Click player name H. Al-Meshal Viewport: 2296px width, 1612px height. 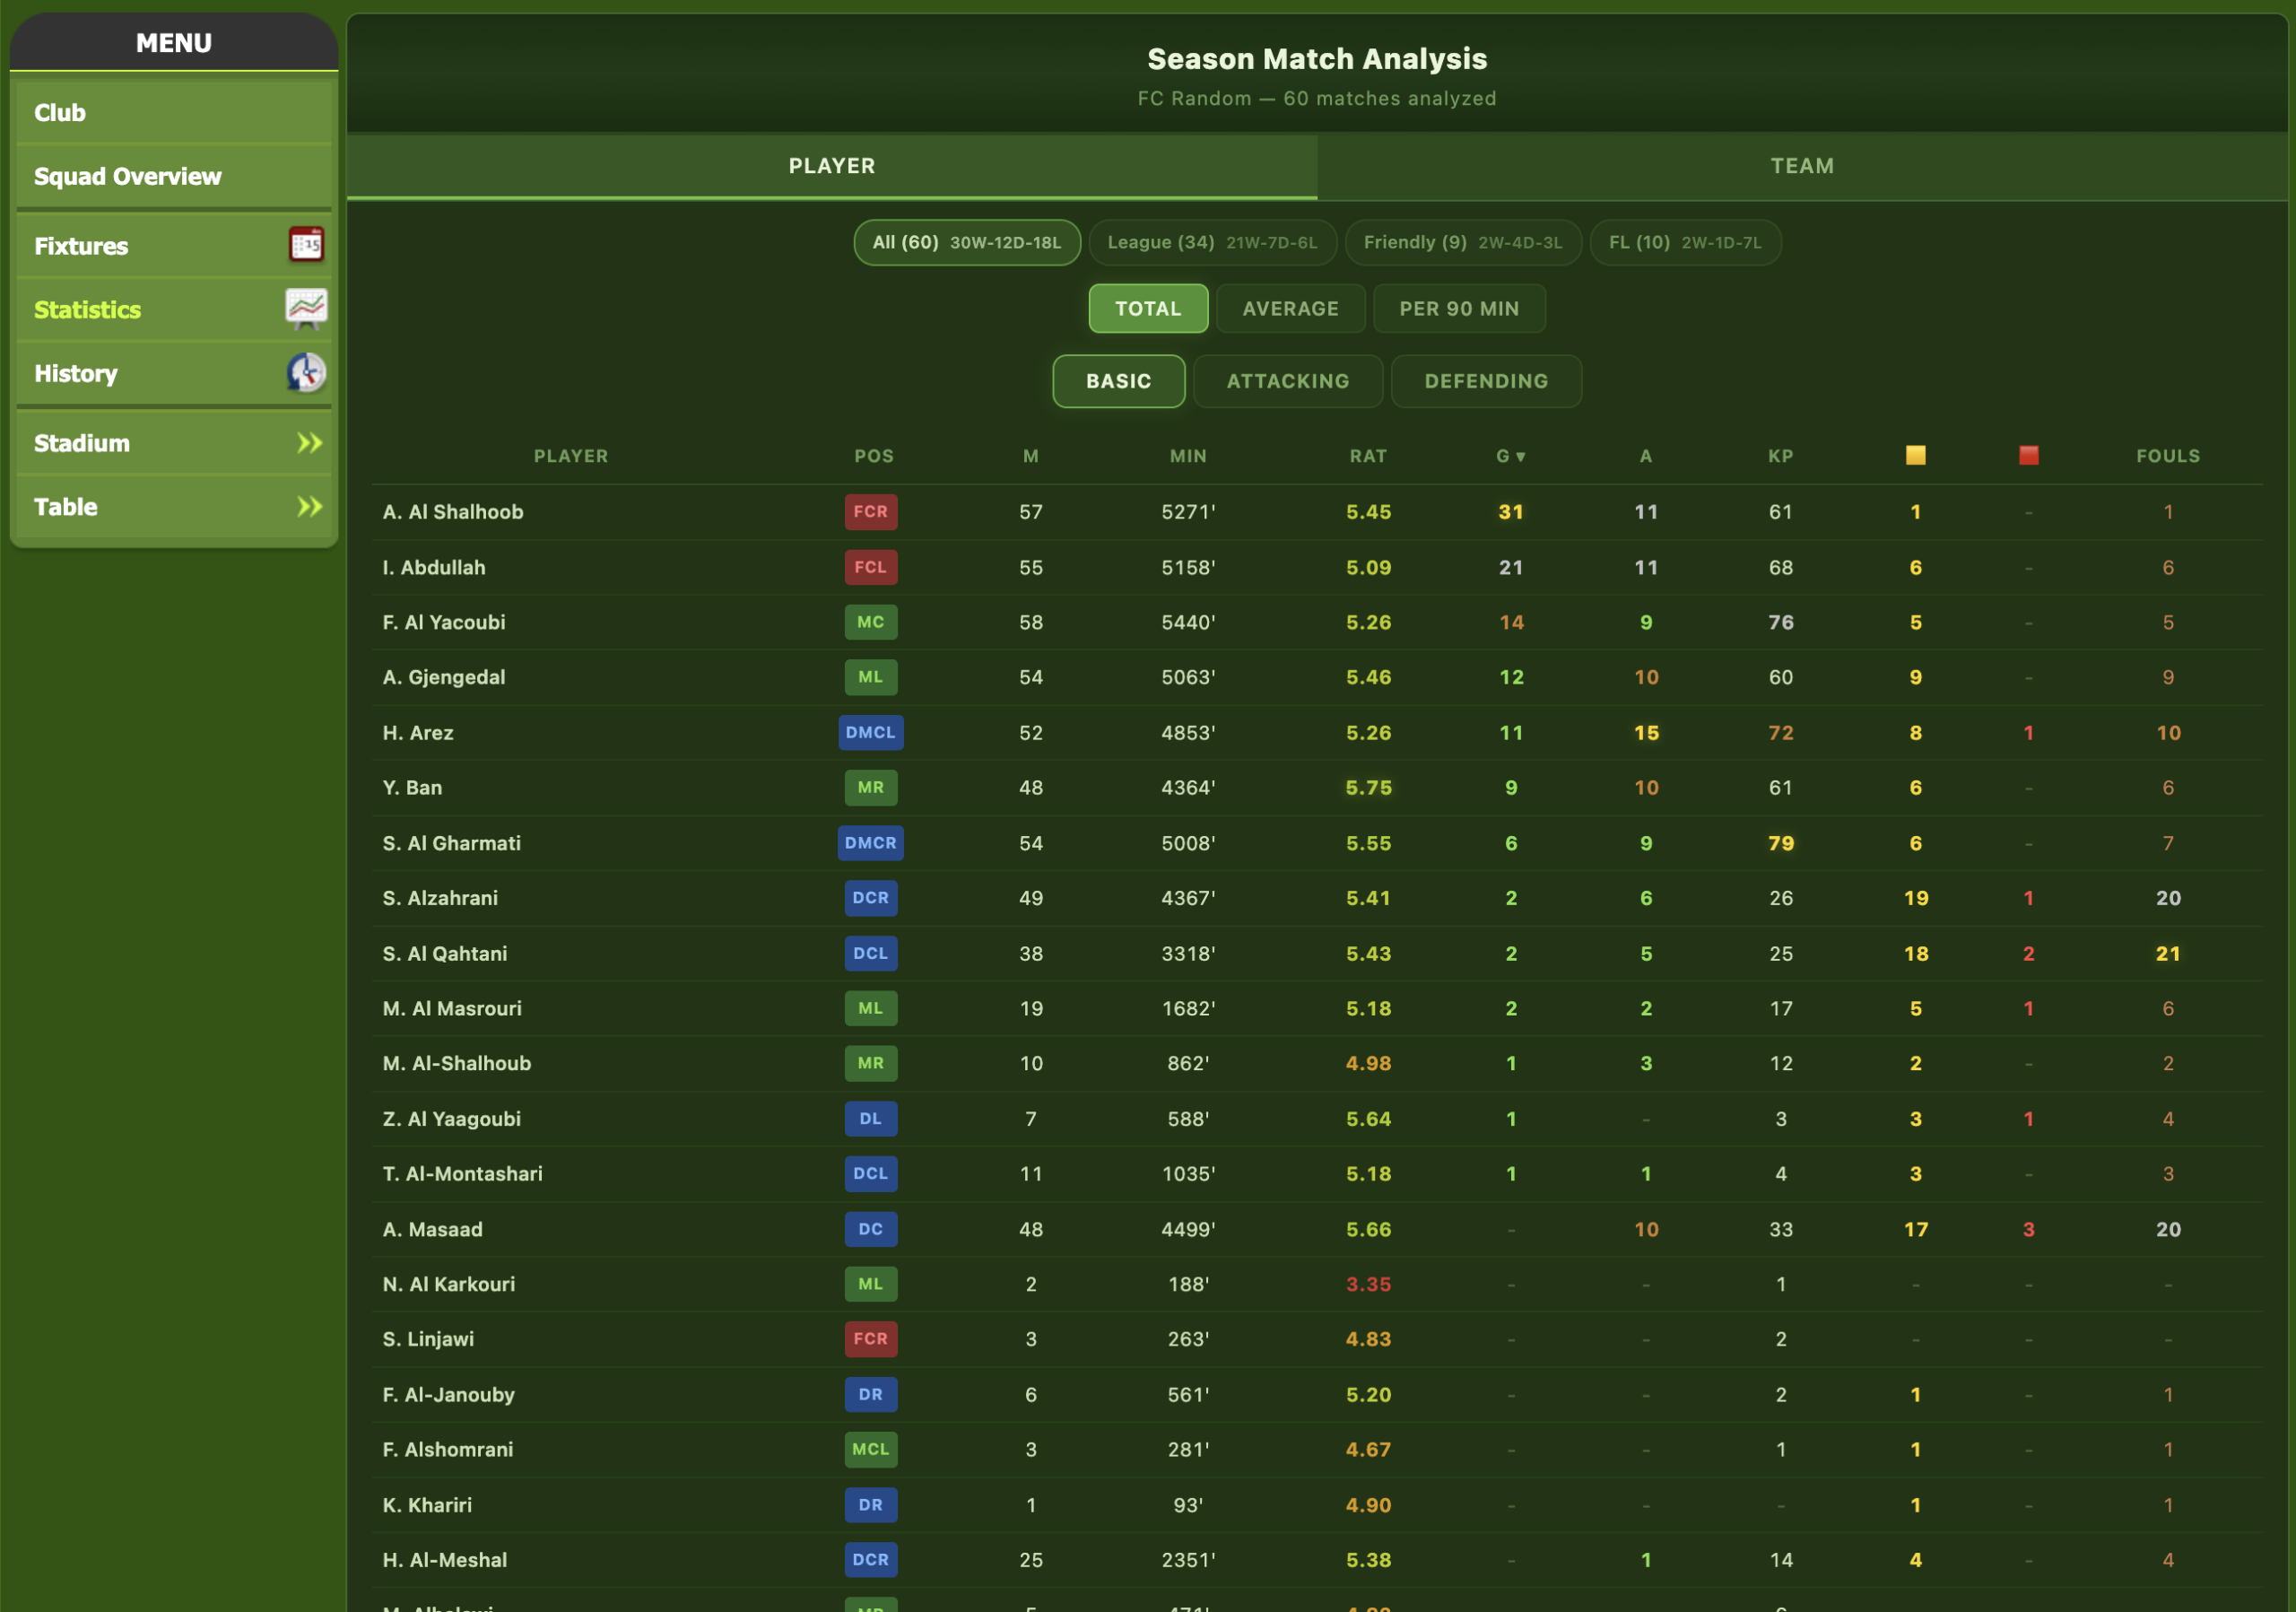pyautogui.click(x=444, y=1560)
